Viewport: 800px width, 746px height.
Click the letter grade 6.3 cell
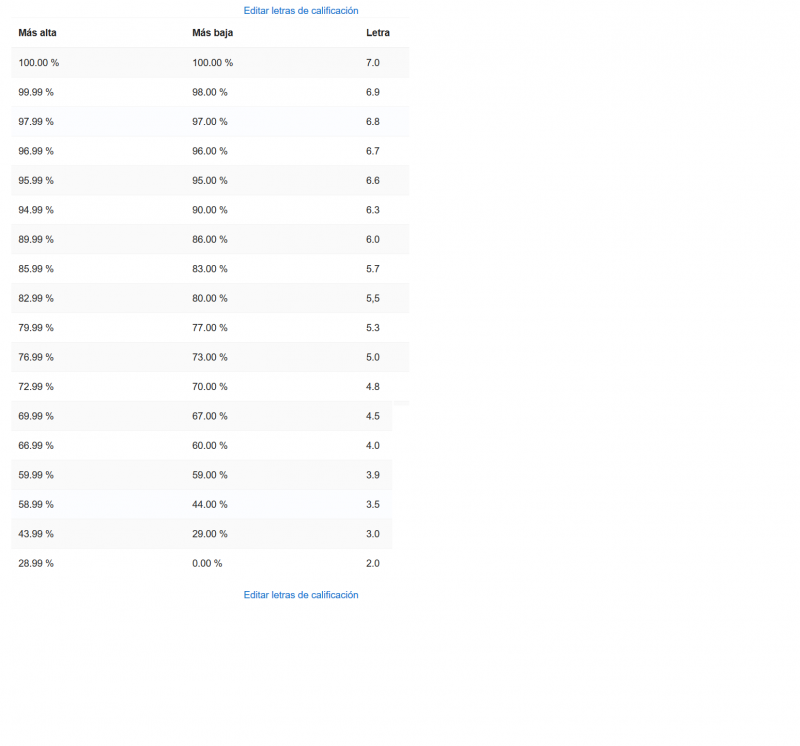[373, 210]
